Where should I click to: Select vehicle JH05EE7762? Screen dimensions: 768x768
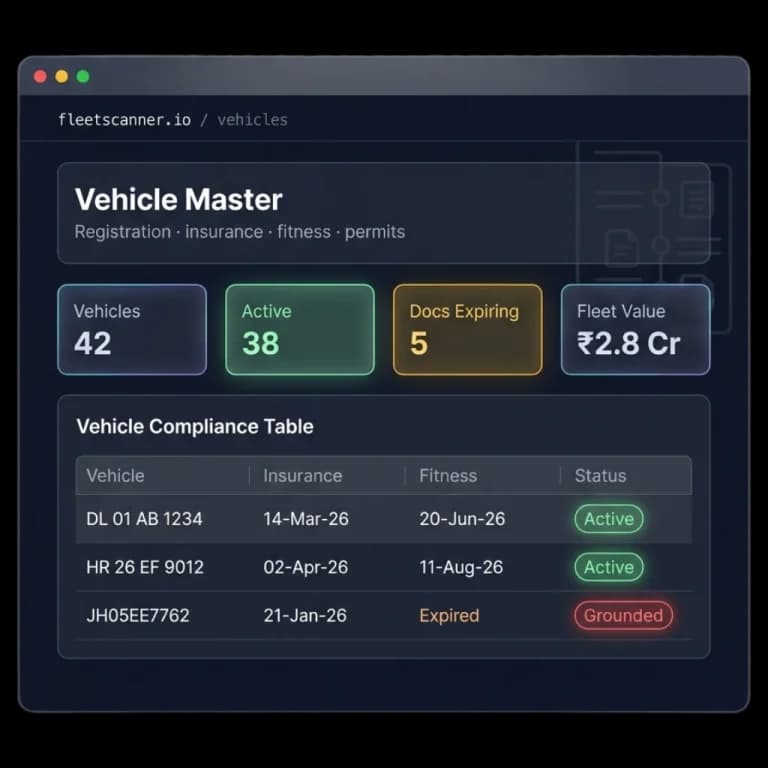coord(138,616)
